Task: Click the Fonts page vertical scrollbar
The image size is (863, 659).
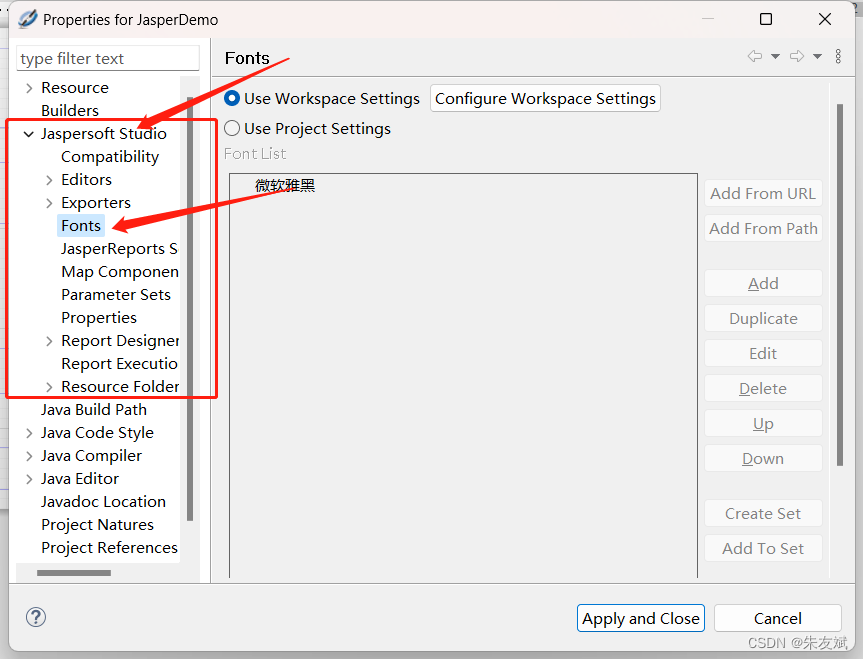Action: (x=840, y=285)
